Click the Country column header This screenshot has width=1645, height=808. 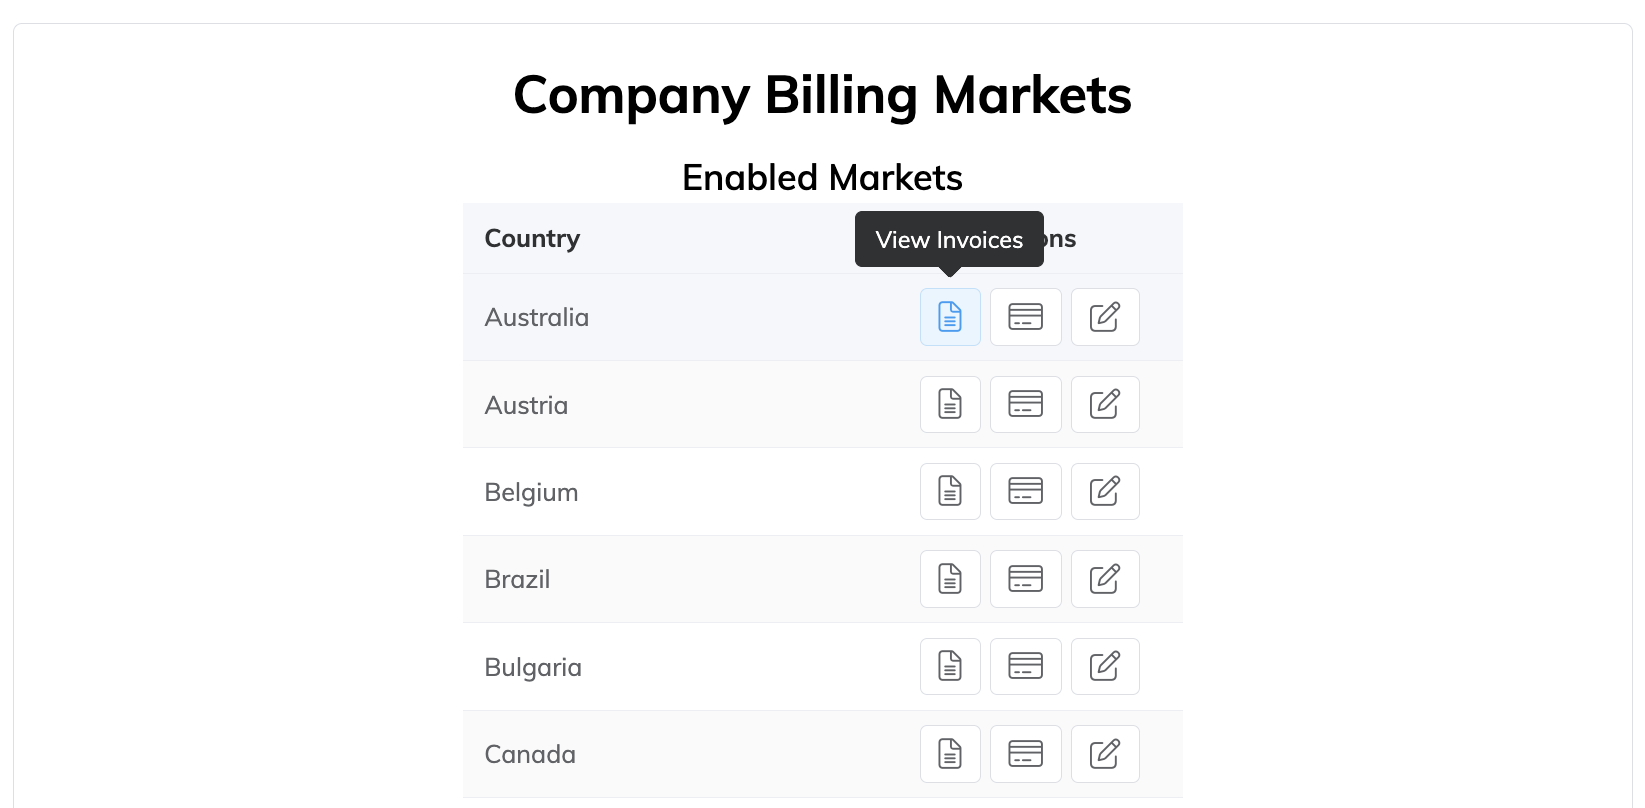pyautogui.click(x=532, y=239)
